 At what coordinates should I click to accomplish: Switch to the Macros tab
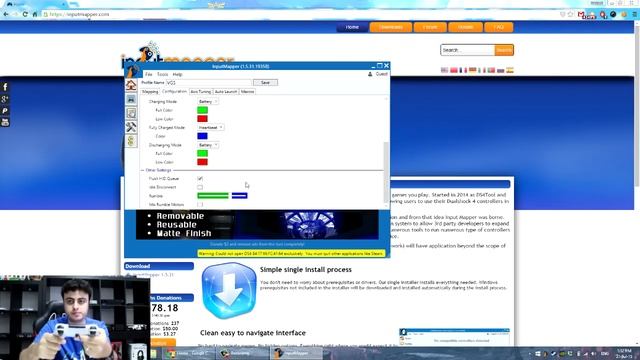(x=247, y=92)
